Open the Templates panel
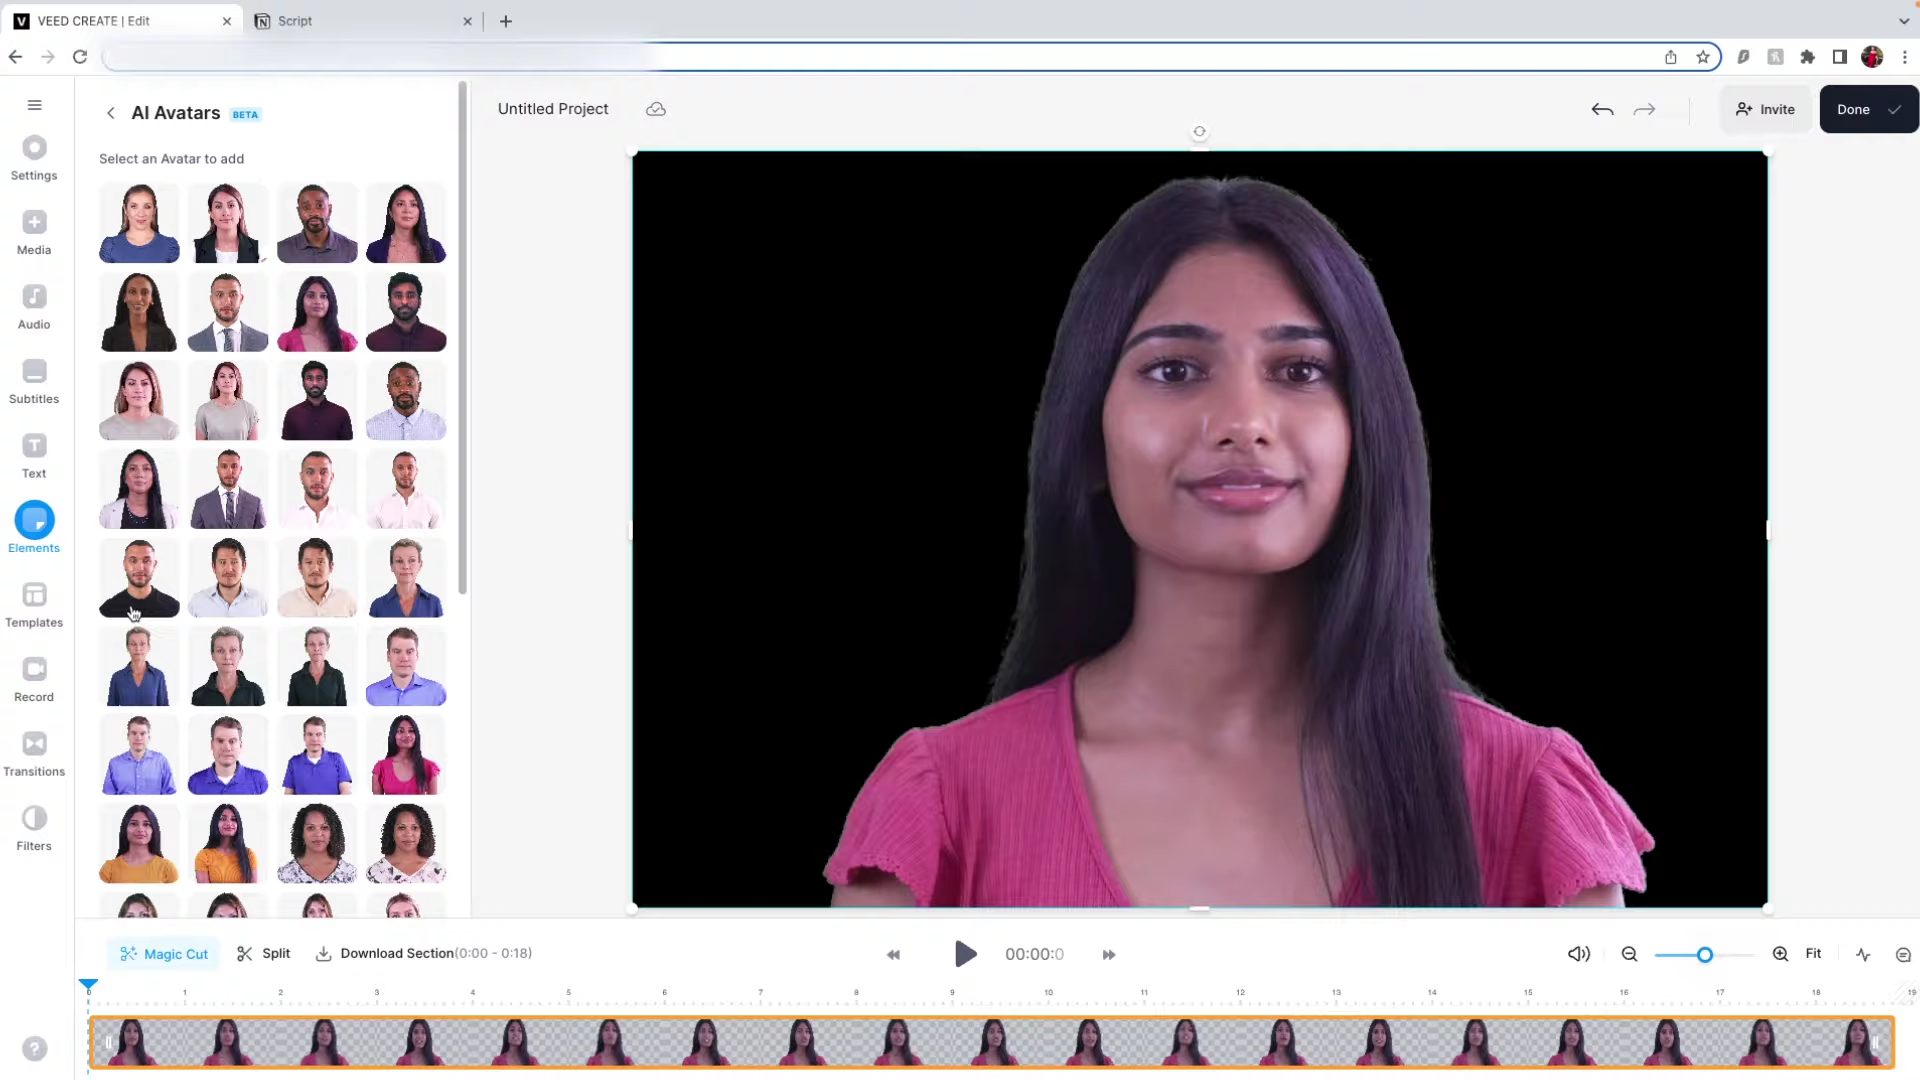The image size is (1920, 1080). [x=33, y=605]
